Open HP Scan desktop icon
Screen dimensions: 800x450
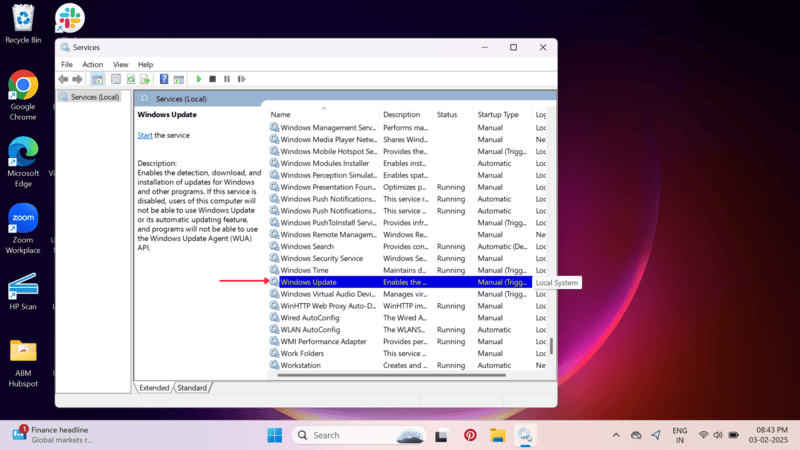(23, 291)
